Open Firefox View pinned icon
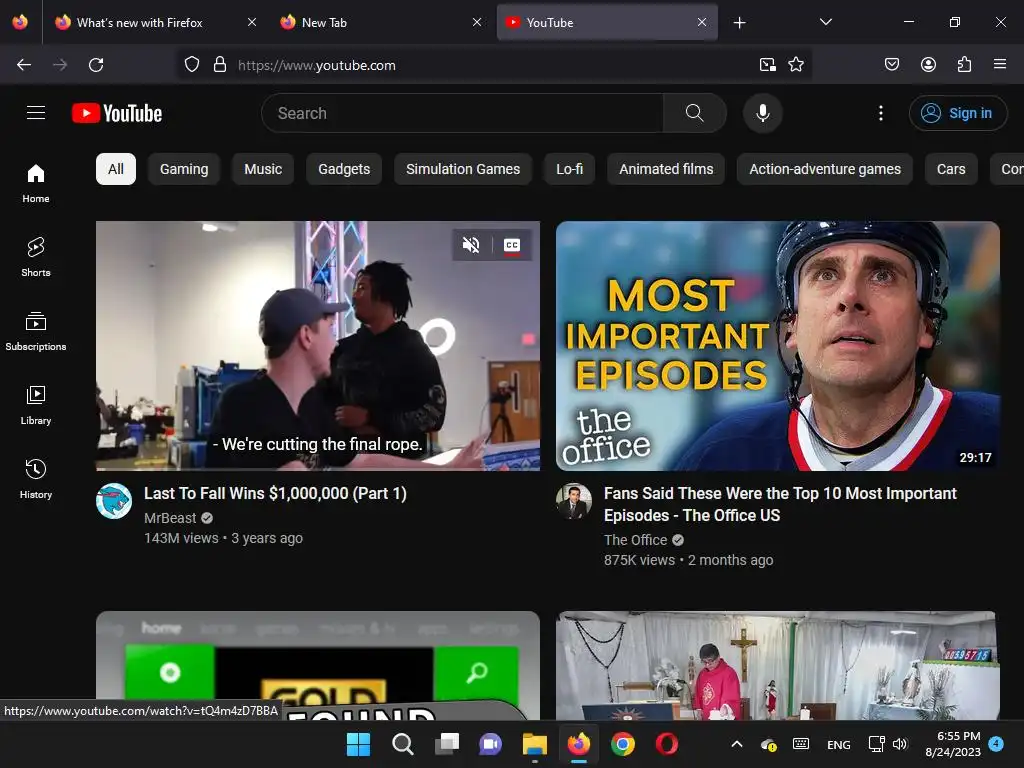The width and height of the screenshot is (1024, 768). click(20, 22)
